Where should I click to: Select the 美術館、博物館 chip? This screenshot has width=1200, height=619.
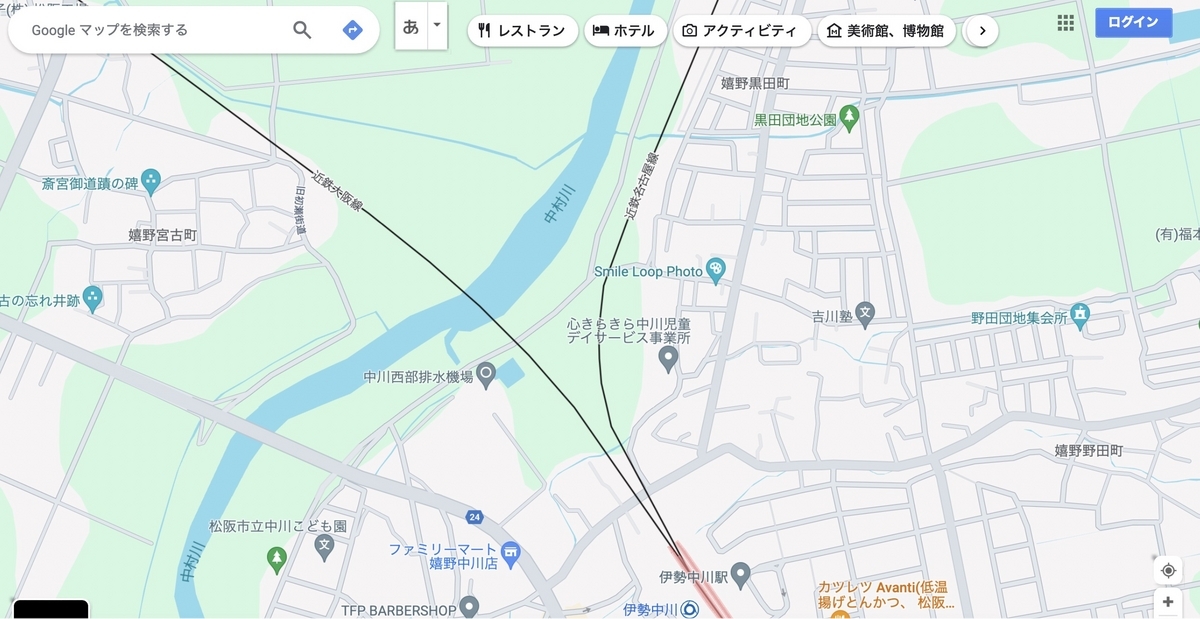(887, 31)
